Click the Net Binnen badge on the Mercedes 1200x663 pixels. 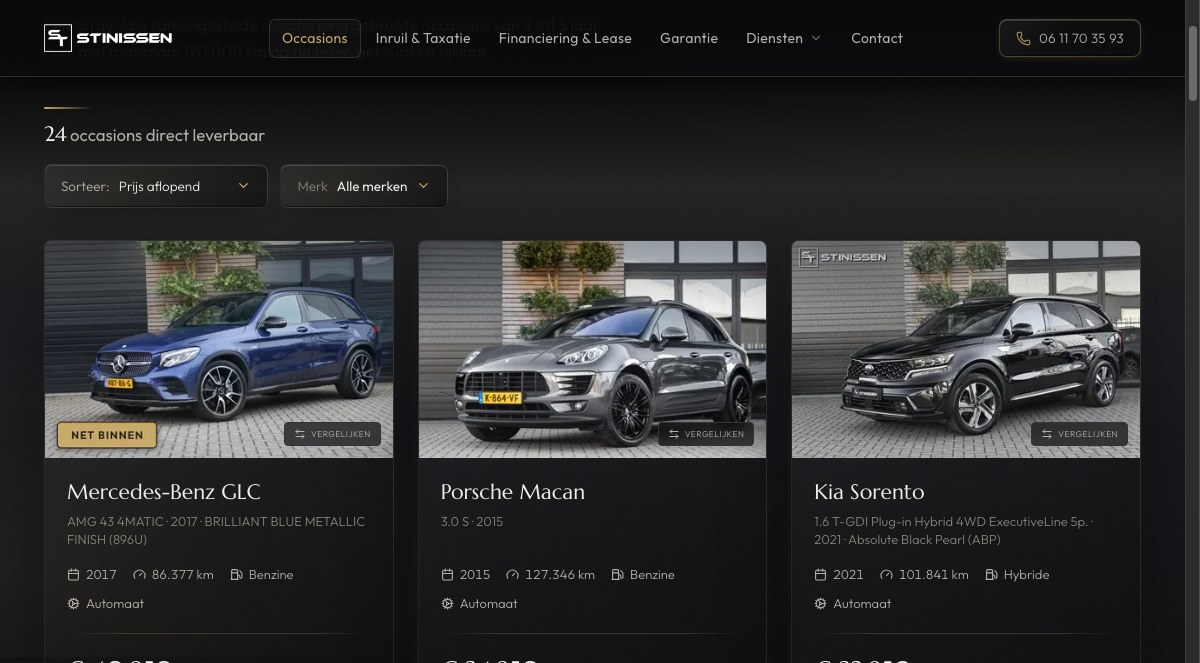click(107, 434)
